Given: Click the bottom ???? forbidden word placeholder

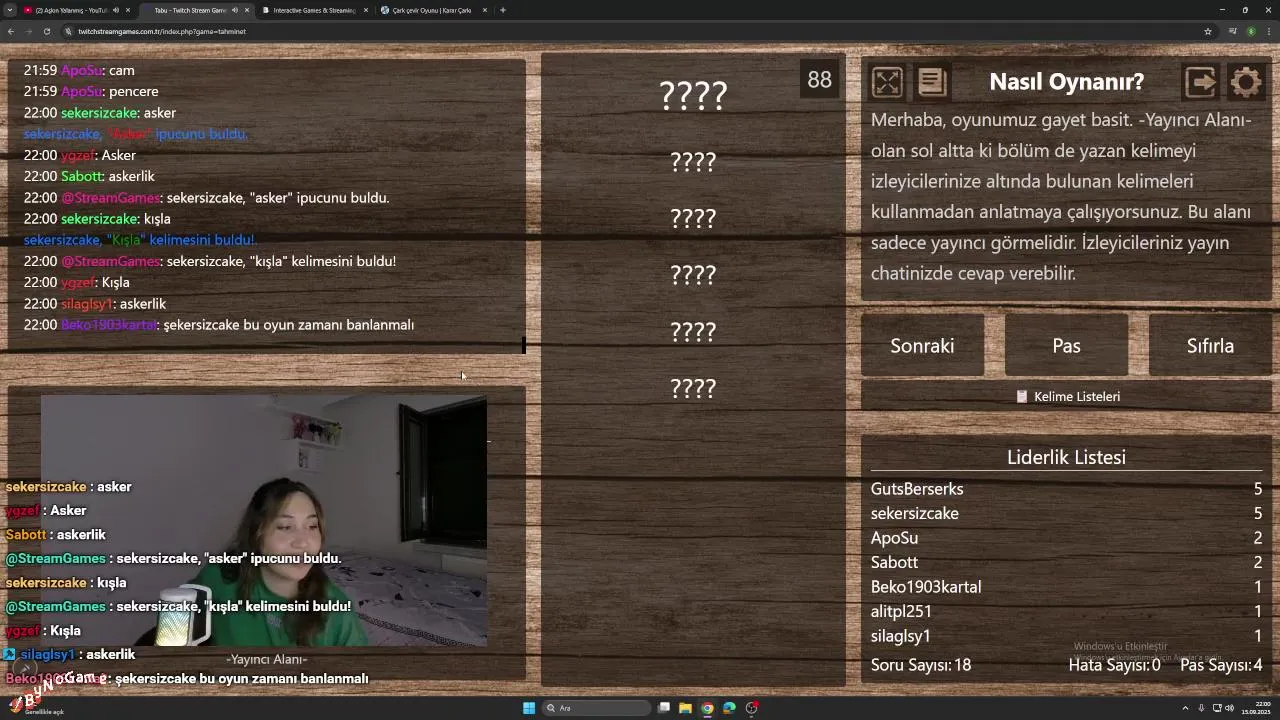Looking at the screenshot, I should pyautogui.click(x=693, y=389).
